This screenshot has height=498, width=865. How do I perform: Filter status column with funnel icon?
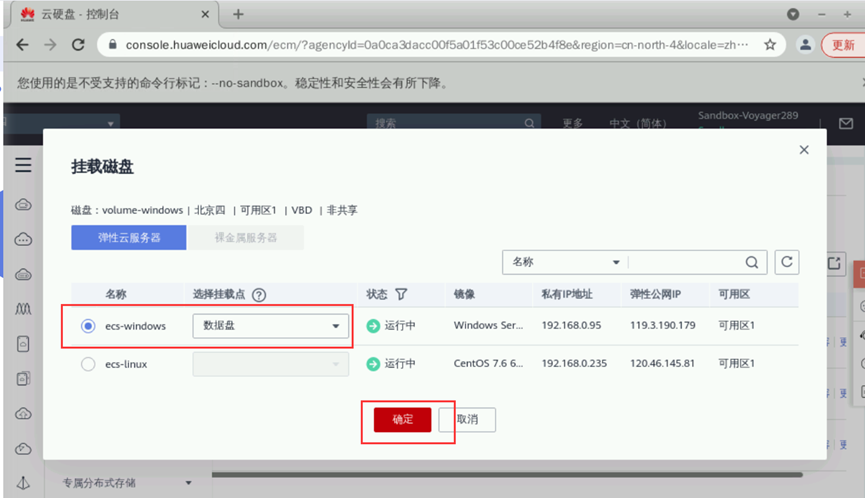[x=401, y=294]
